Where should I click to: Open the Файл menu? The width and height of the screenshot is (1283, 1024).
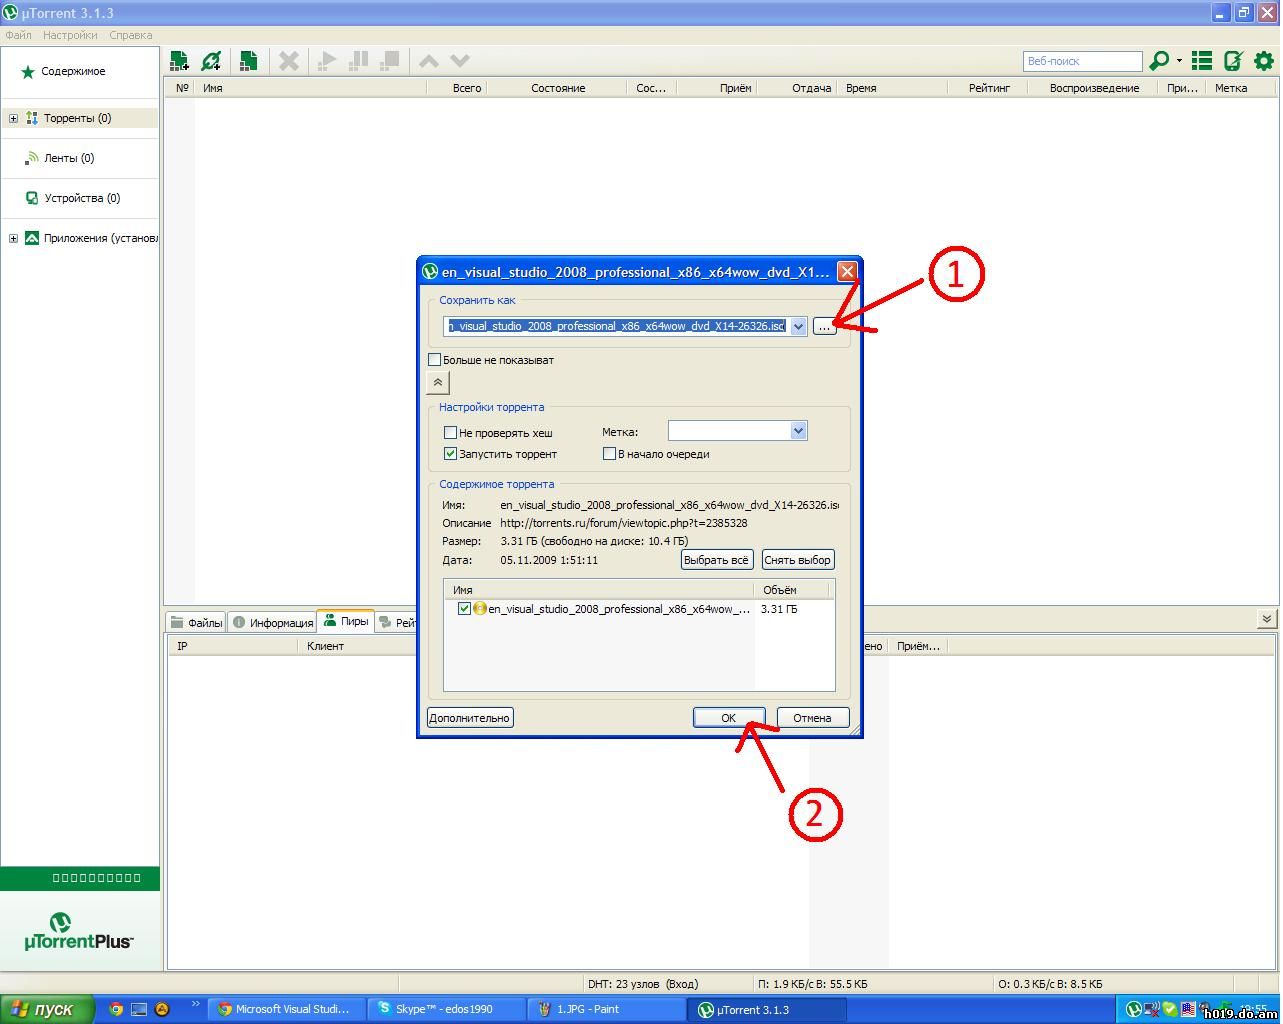(18, 35)
